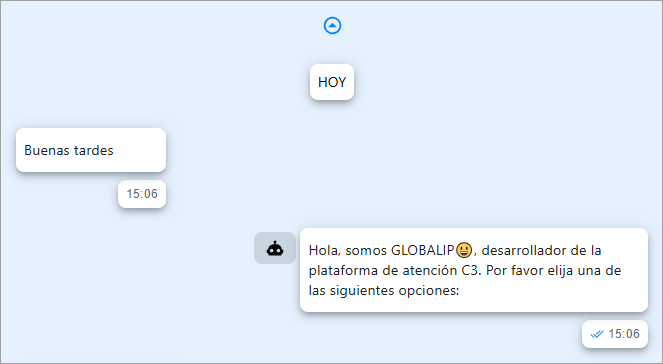The width and height of the screenshot is (663, 364).
Task: Click the "Hola, somos GLOBALIP" bot message
Action: coord(474,270)
